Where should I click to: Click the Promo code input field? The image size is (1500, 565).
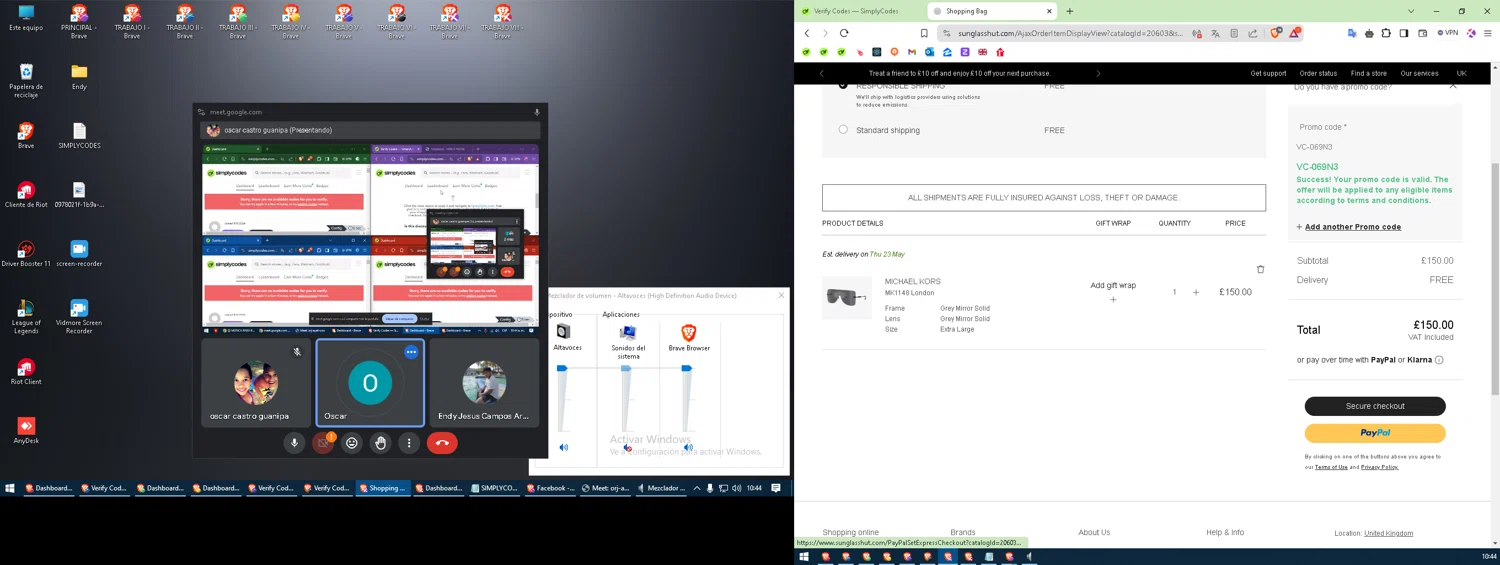click(x=1375, y=147)
